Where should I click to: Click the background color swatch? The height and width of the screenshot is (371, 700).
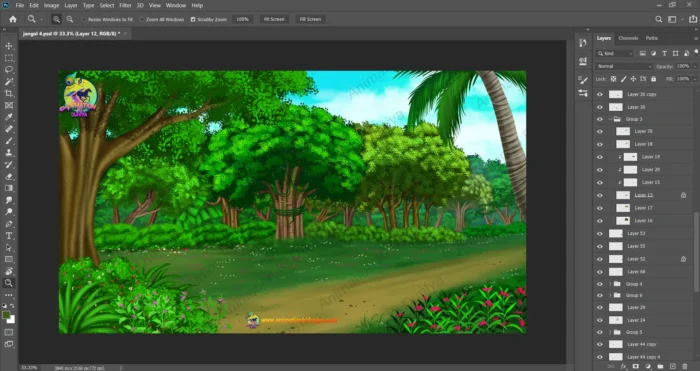tap(11, 320)
